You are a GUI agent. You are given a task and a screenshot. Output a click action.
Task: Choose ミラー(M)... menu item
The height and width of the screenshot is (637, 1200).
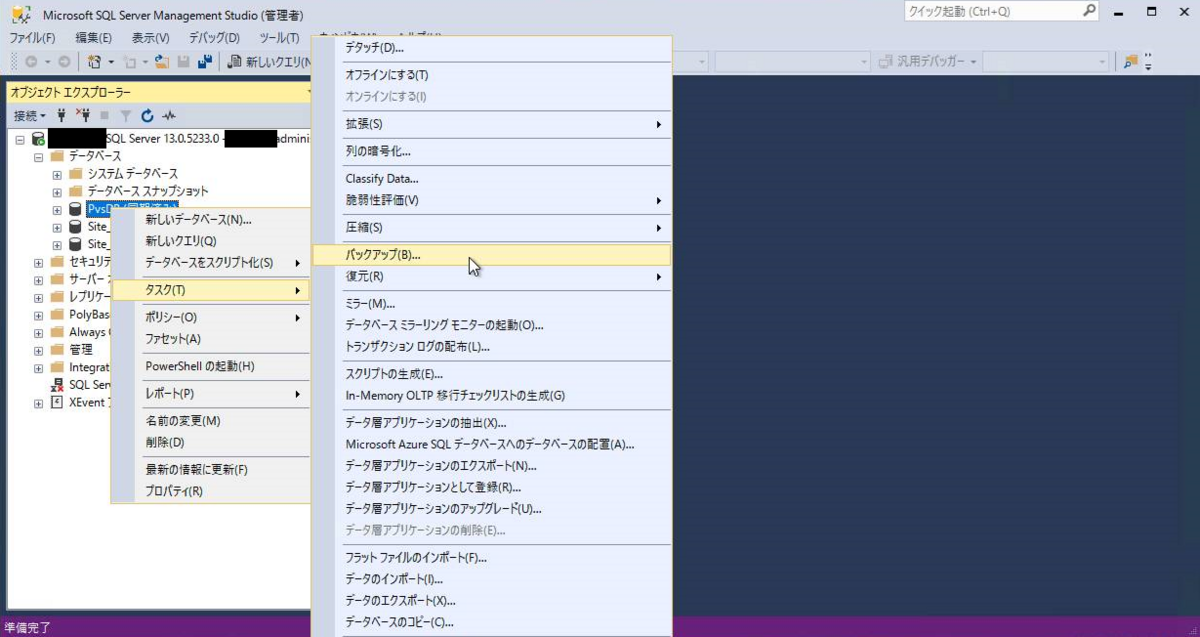(491, 303)
